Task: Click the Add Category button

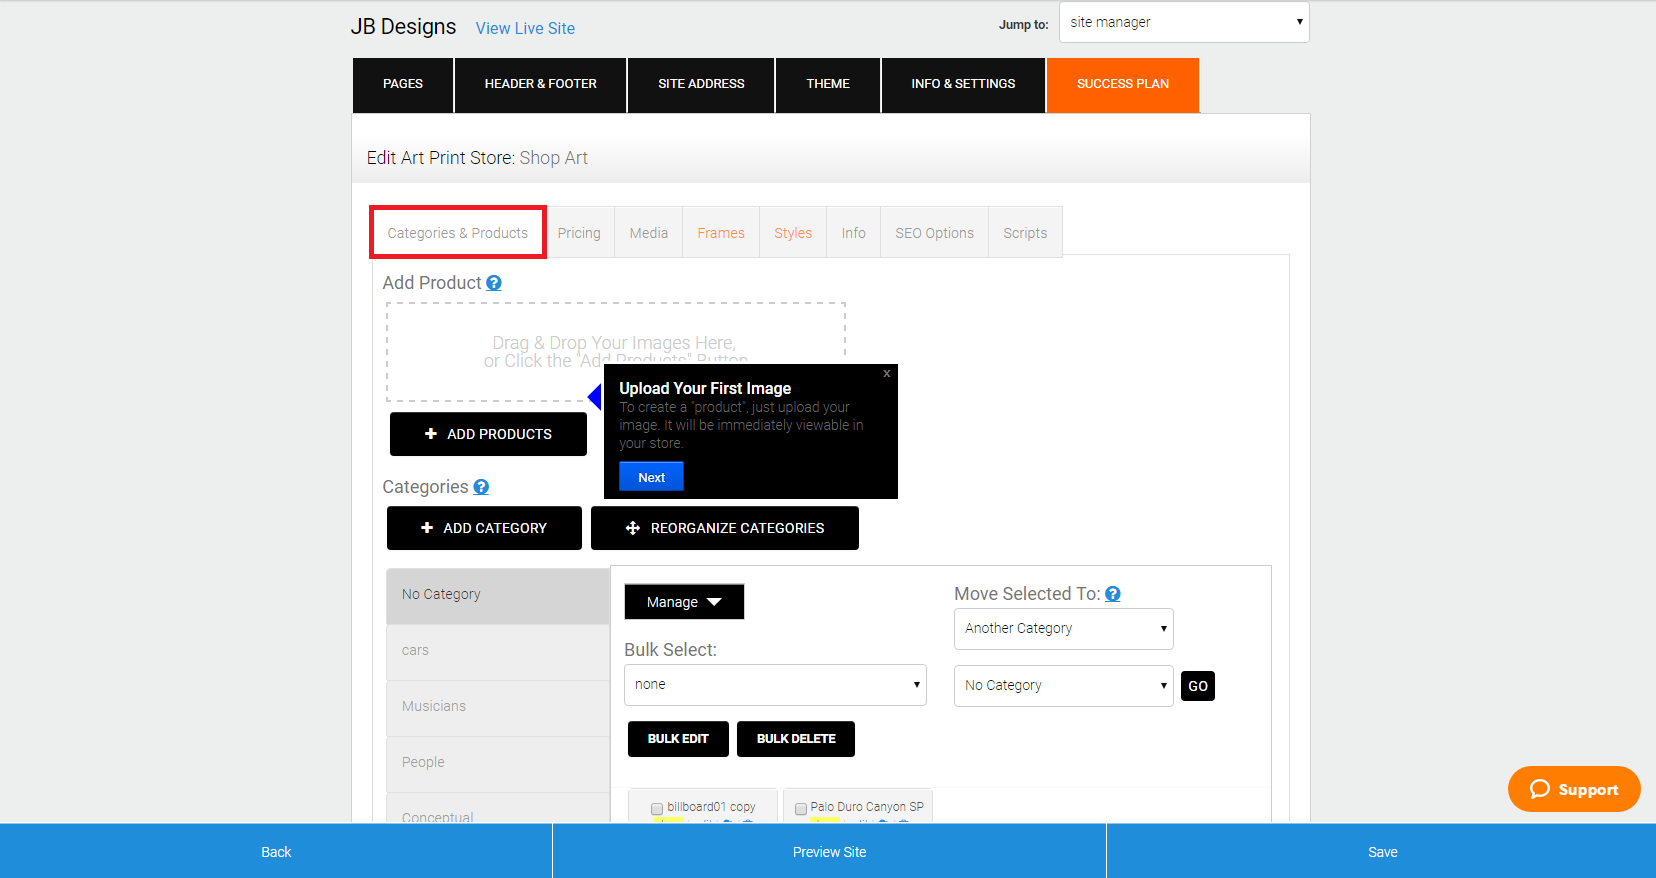Action: coord(484,528)
